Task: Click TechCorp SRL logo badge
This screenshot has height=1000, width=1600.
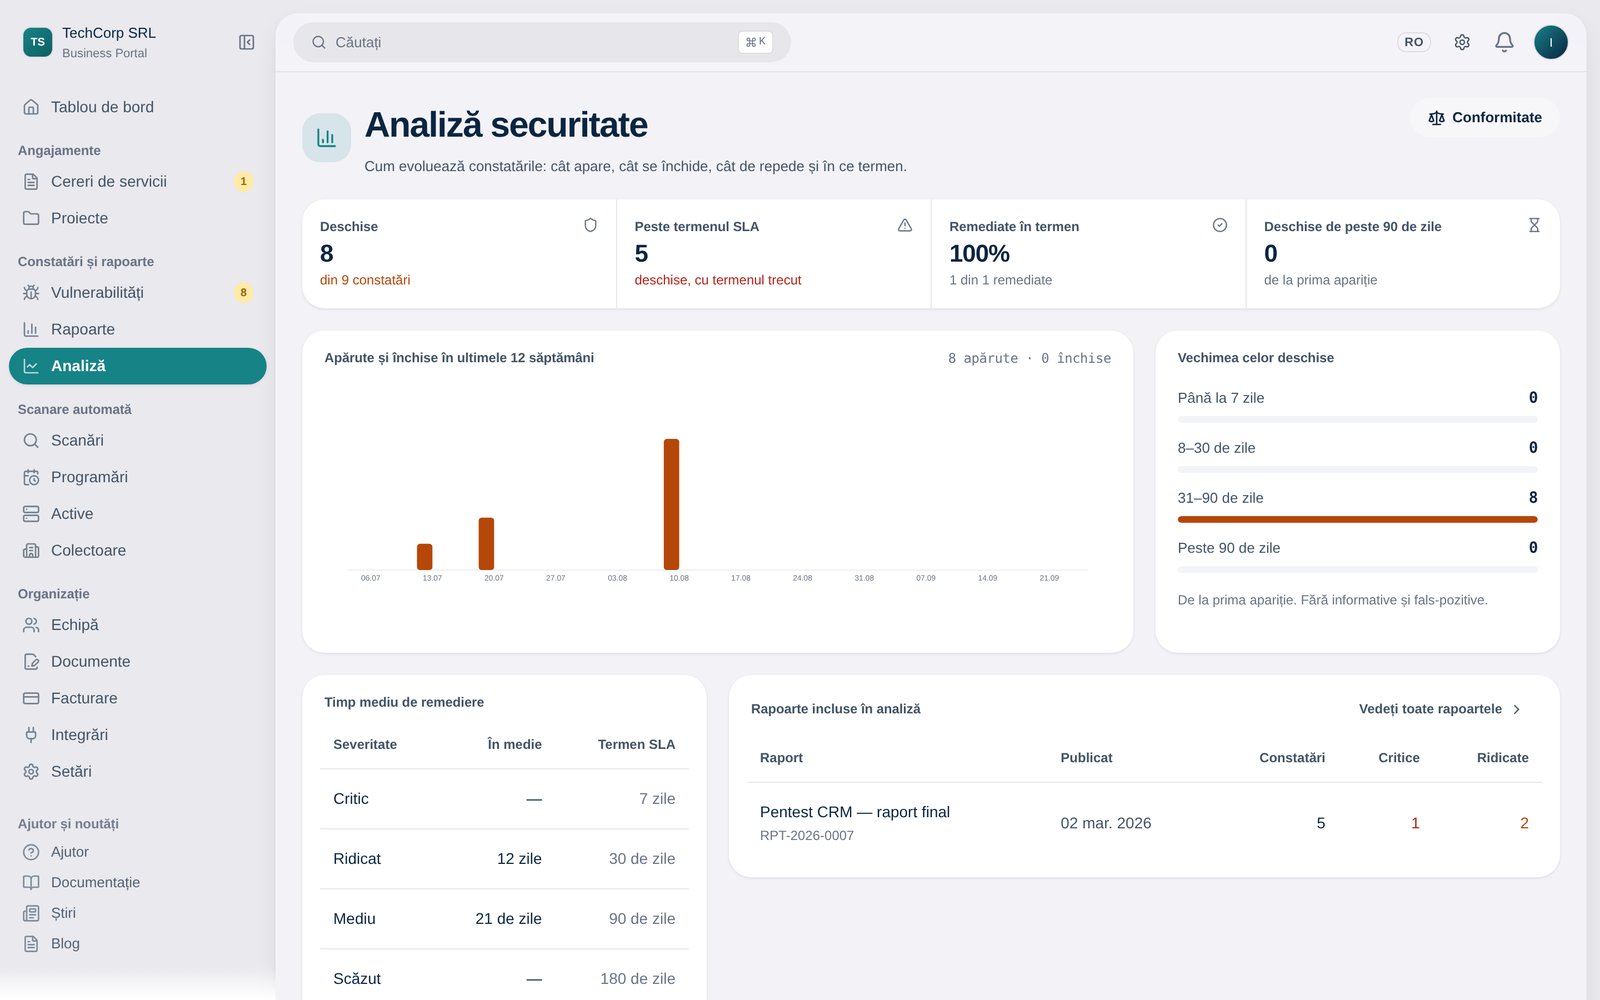Action: [x=37, y=42]
